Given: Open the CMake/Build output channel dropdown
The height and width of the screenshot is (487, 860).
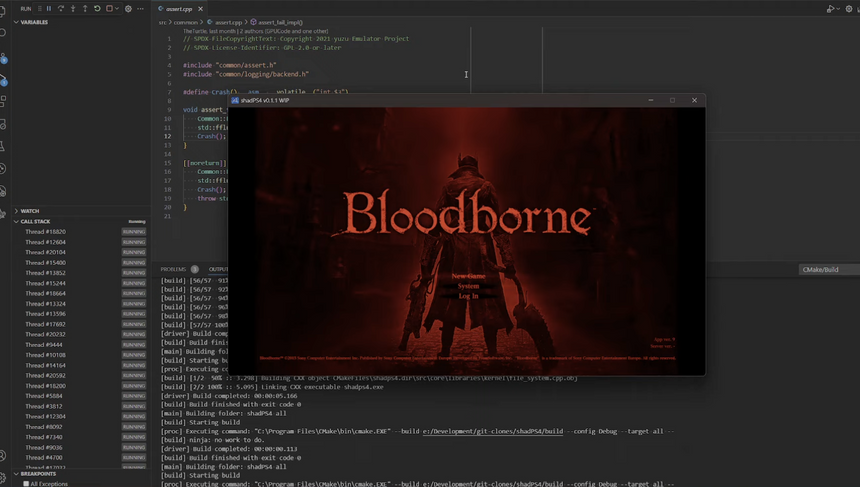Looking at the screenshot, I should [828, 269].
